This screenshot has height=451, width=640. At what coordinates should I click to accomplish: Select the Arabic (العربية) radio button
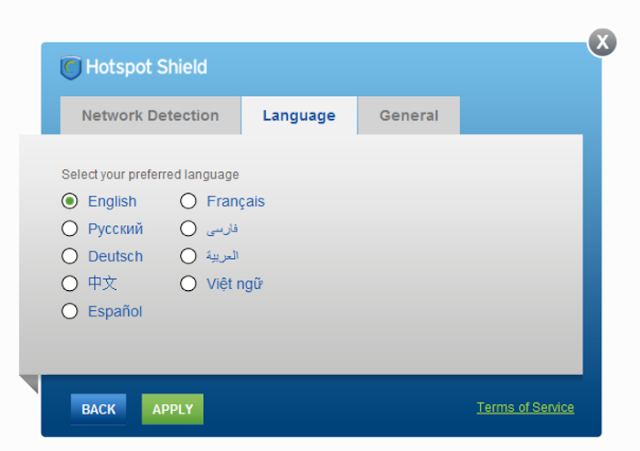pyautogui.click(x=188, y=256)
